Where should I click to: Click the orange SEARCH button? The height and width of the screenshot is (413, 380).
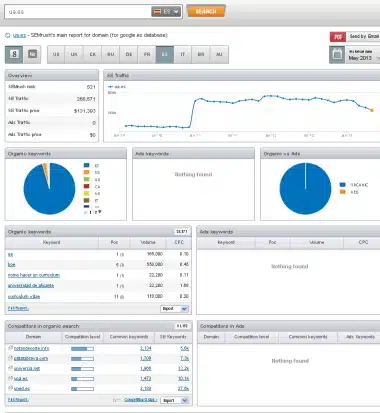point(206,11)
